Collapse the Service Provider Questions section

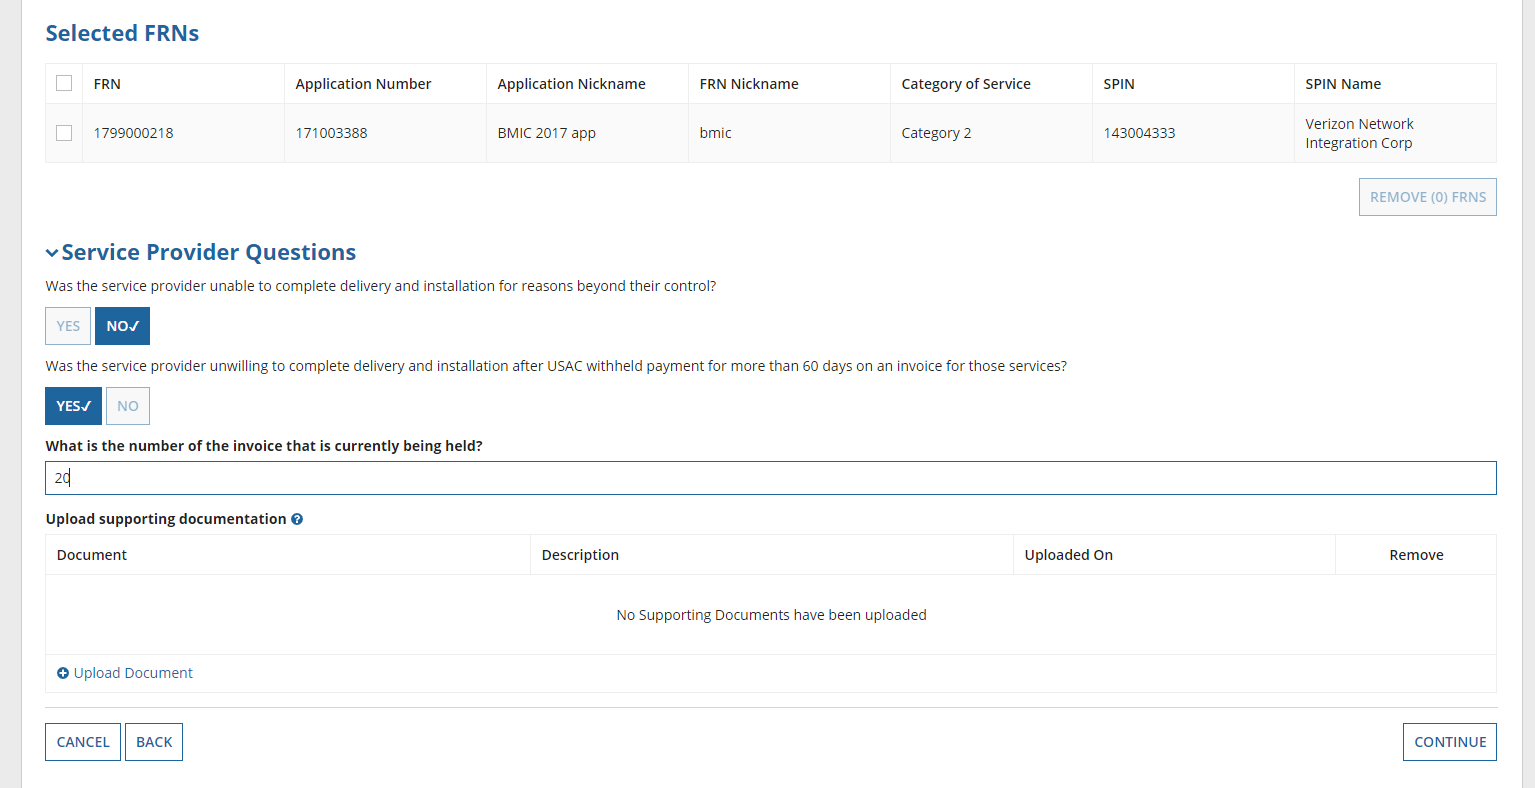[52, 253]
